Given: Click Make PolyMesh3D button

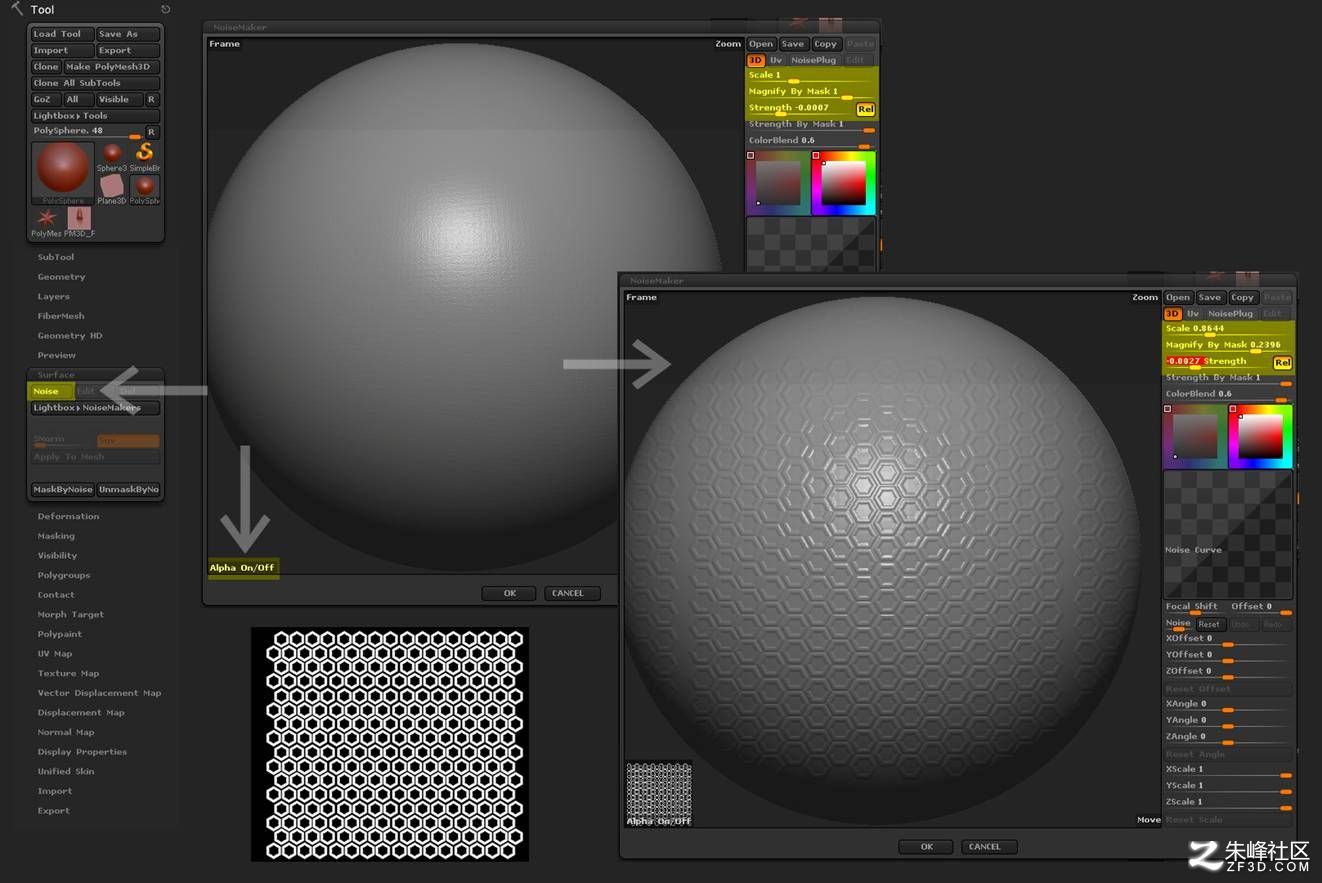Looking at the screenshot, I should pos(112,67).
